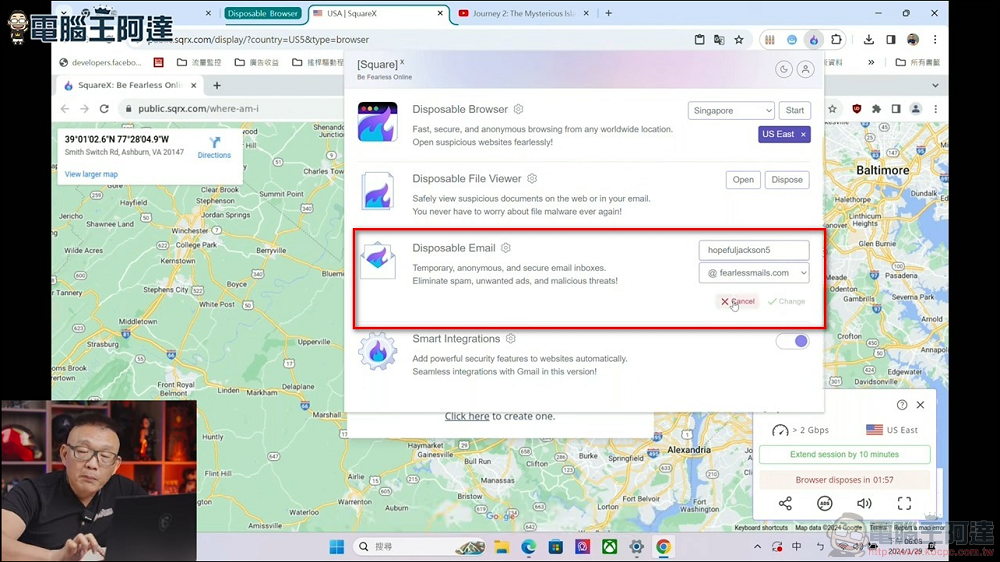Screen dimensions: 1000x562
Task: Edit the hopefuljackson5 email name field
Action: click(x=754, y=250)
